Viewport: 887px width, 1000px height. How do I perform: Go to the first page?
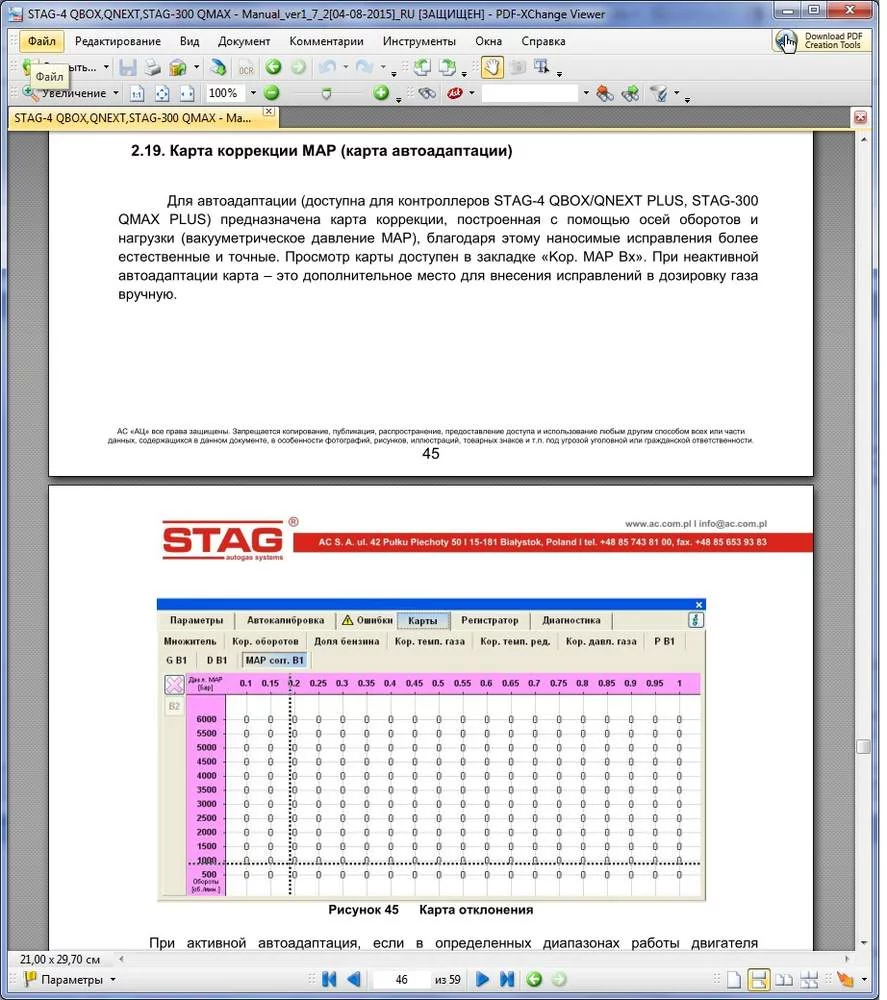point(329,979)
